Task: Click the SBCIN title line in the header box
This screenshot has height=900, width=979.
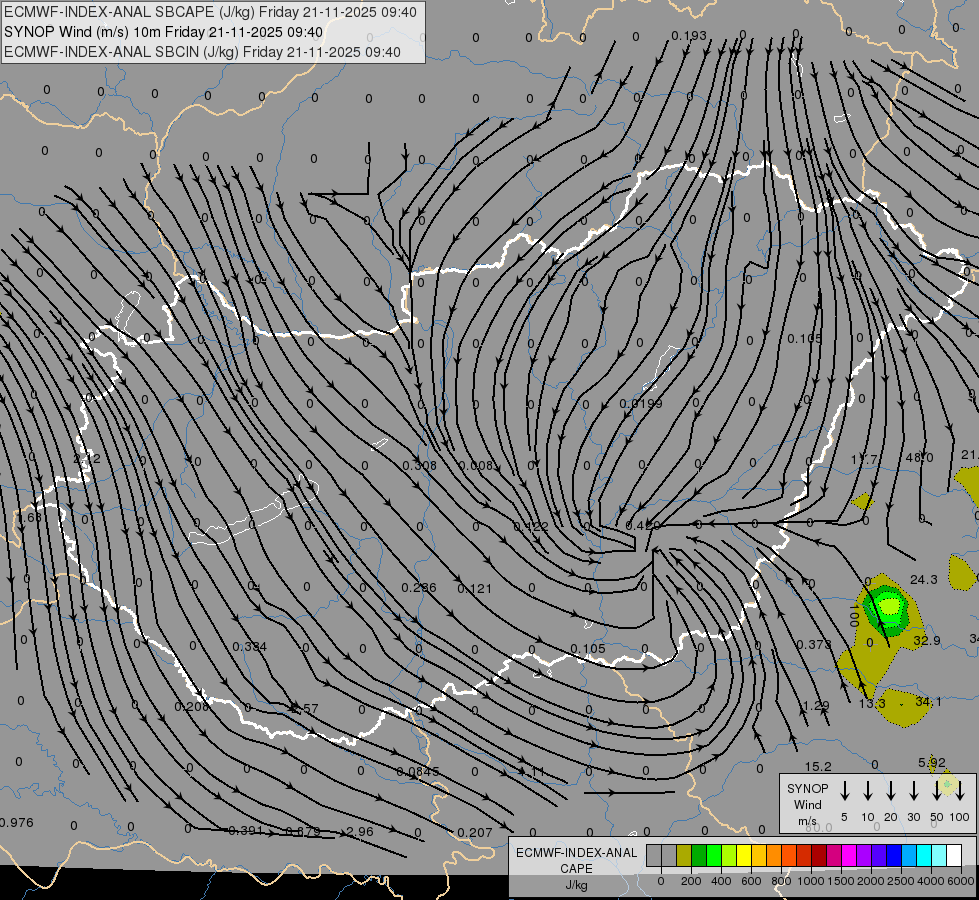Action: tap(202, 52)
